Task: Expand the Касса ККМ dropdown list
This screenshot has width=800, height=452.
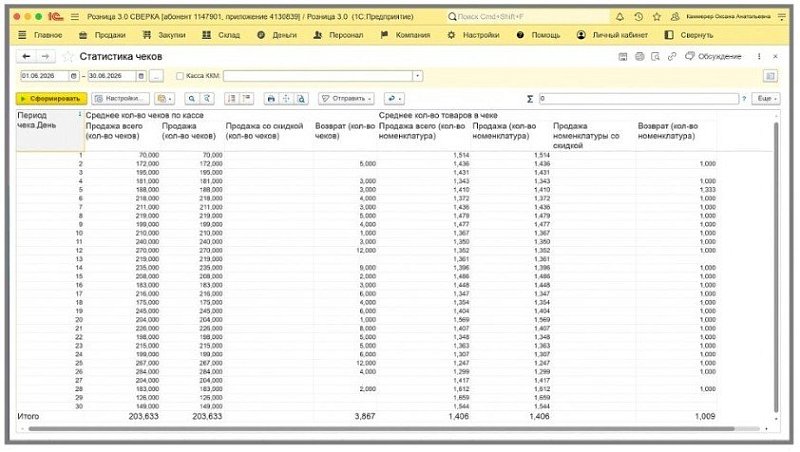Action: click(417, 76)
